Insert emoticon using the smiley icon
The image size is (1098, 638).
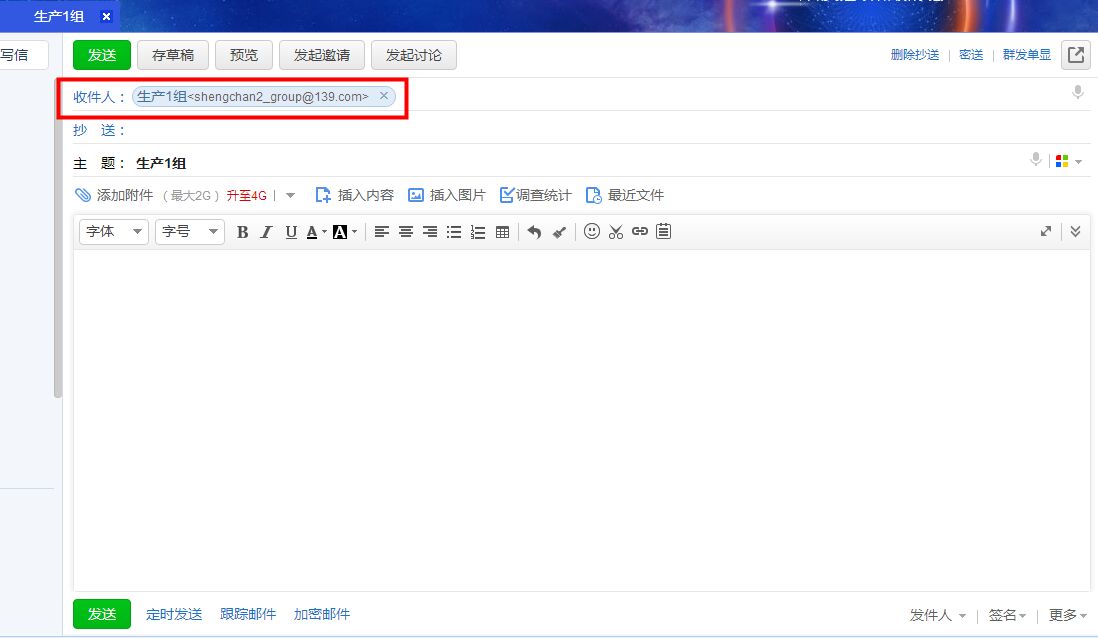coord(592,232)
